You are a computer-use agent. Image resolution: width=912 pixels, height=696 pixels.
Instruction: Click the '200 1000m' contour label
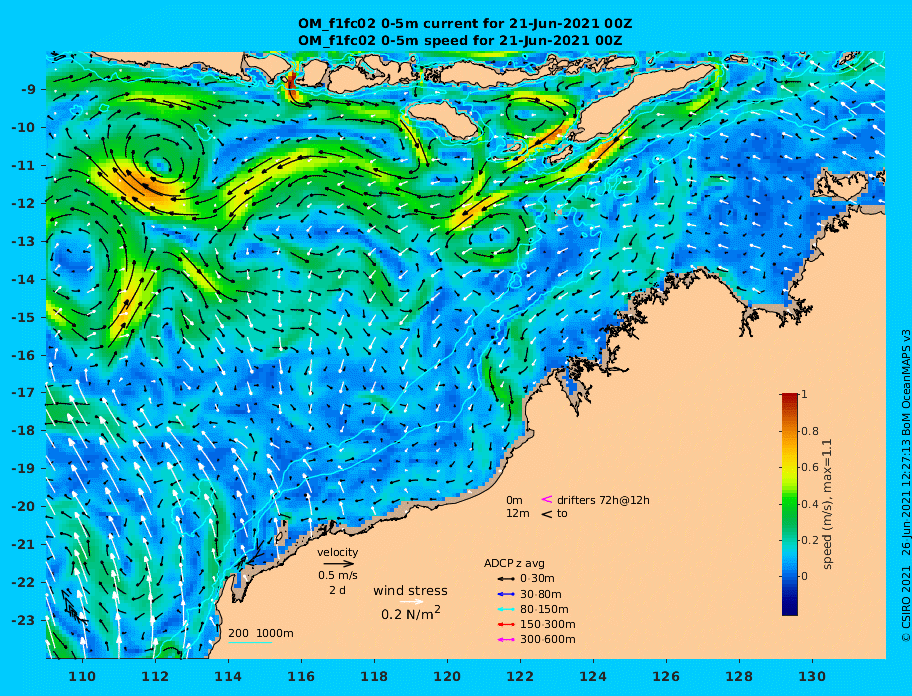(x=261, y=633)
